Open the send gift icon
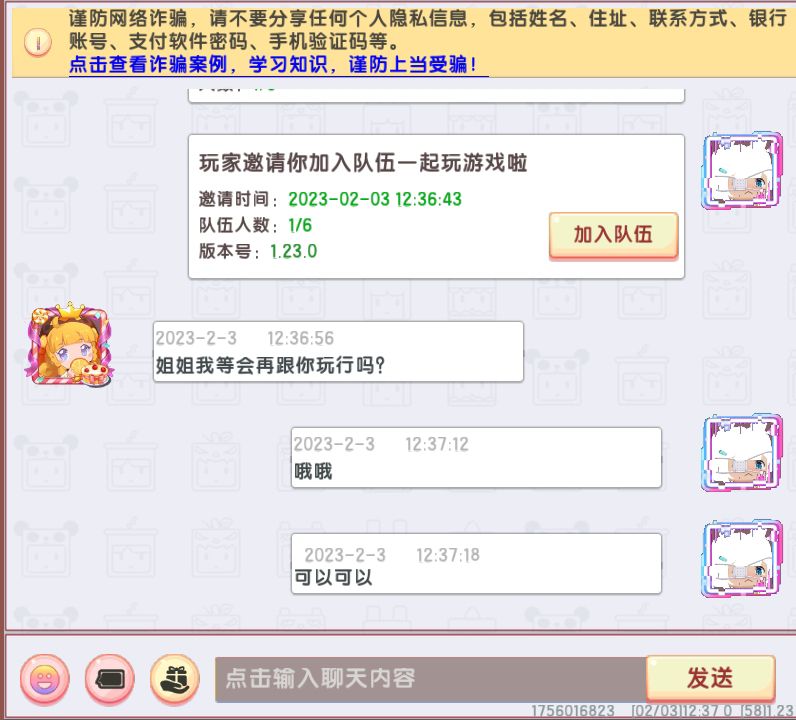This screenshot has width=796, height=720. click(x=175, y=679)
